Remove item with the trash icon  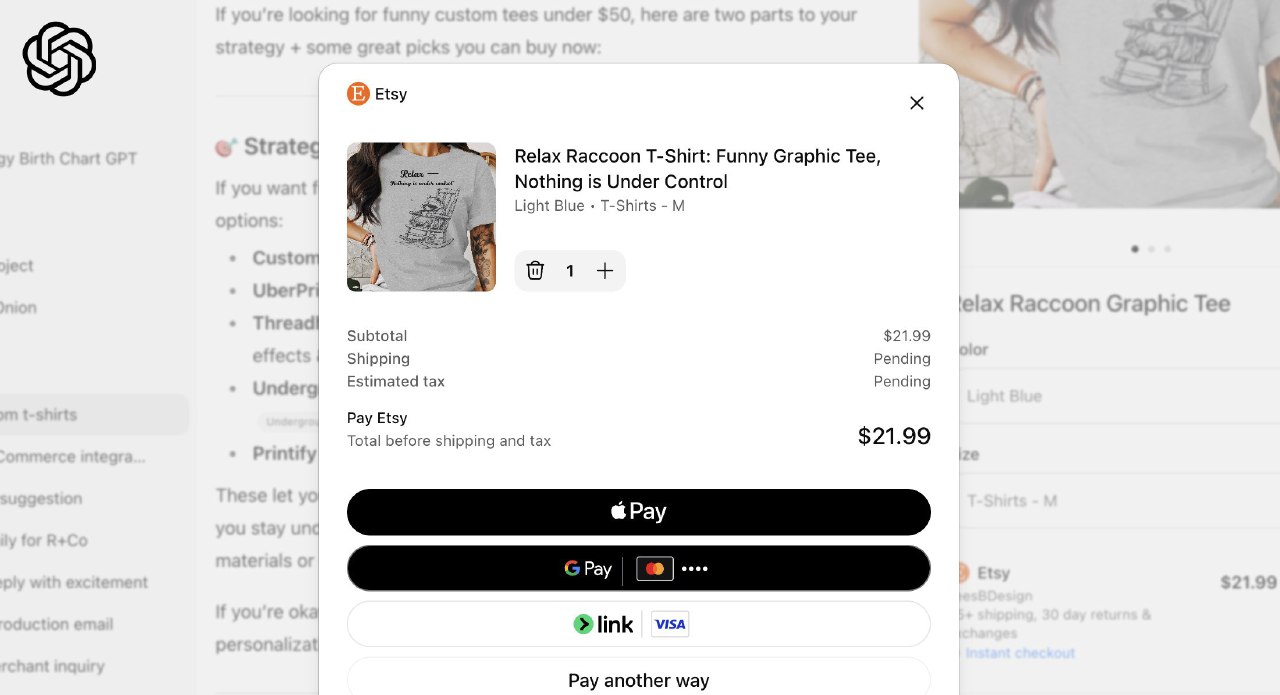click(x=535, y=271)
